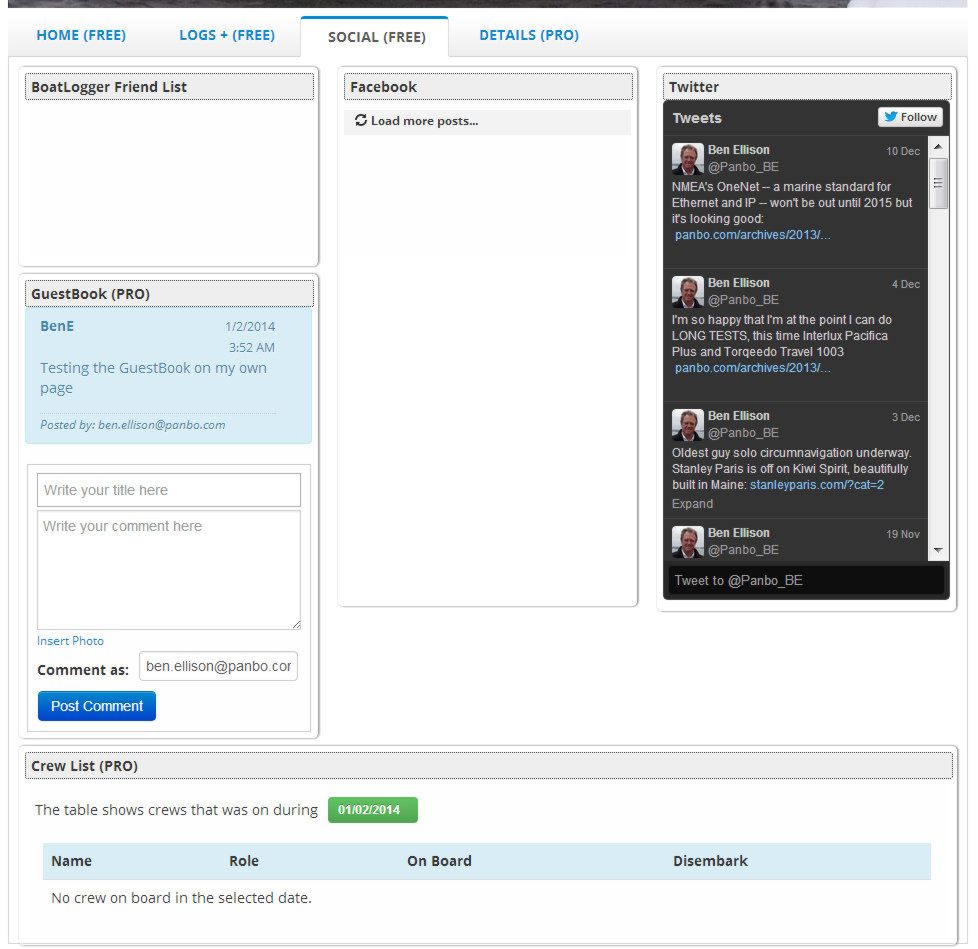The image size is (978, 949).
Task: Open the stanleyparis.com link in the tweet
Action: 816,485
